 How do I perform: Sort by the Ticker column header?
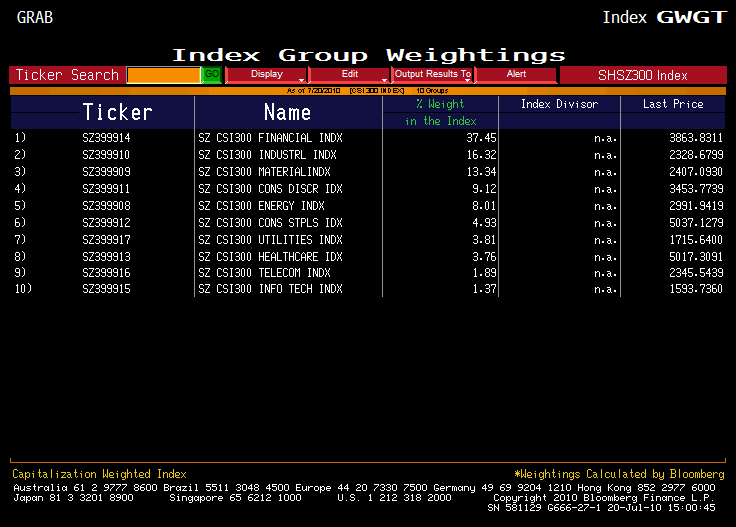coord(117,113)
